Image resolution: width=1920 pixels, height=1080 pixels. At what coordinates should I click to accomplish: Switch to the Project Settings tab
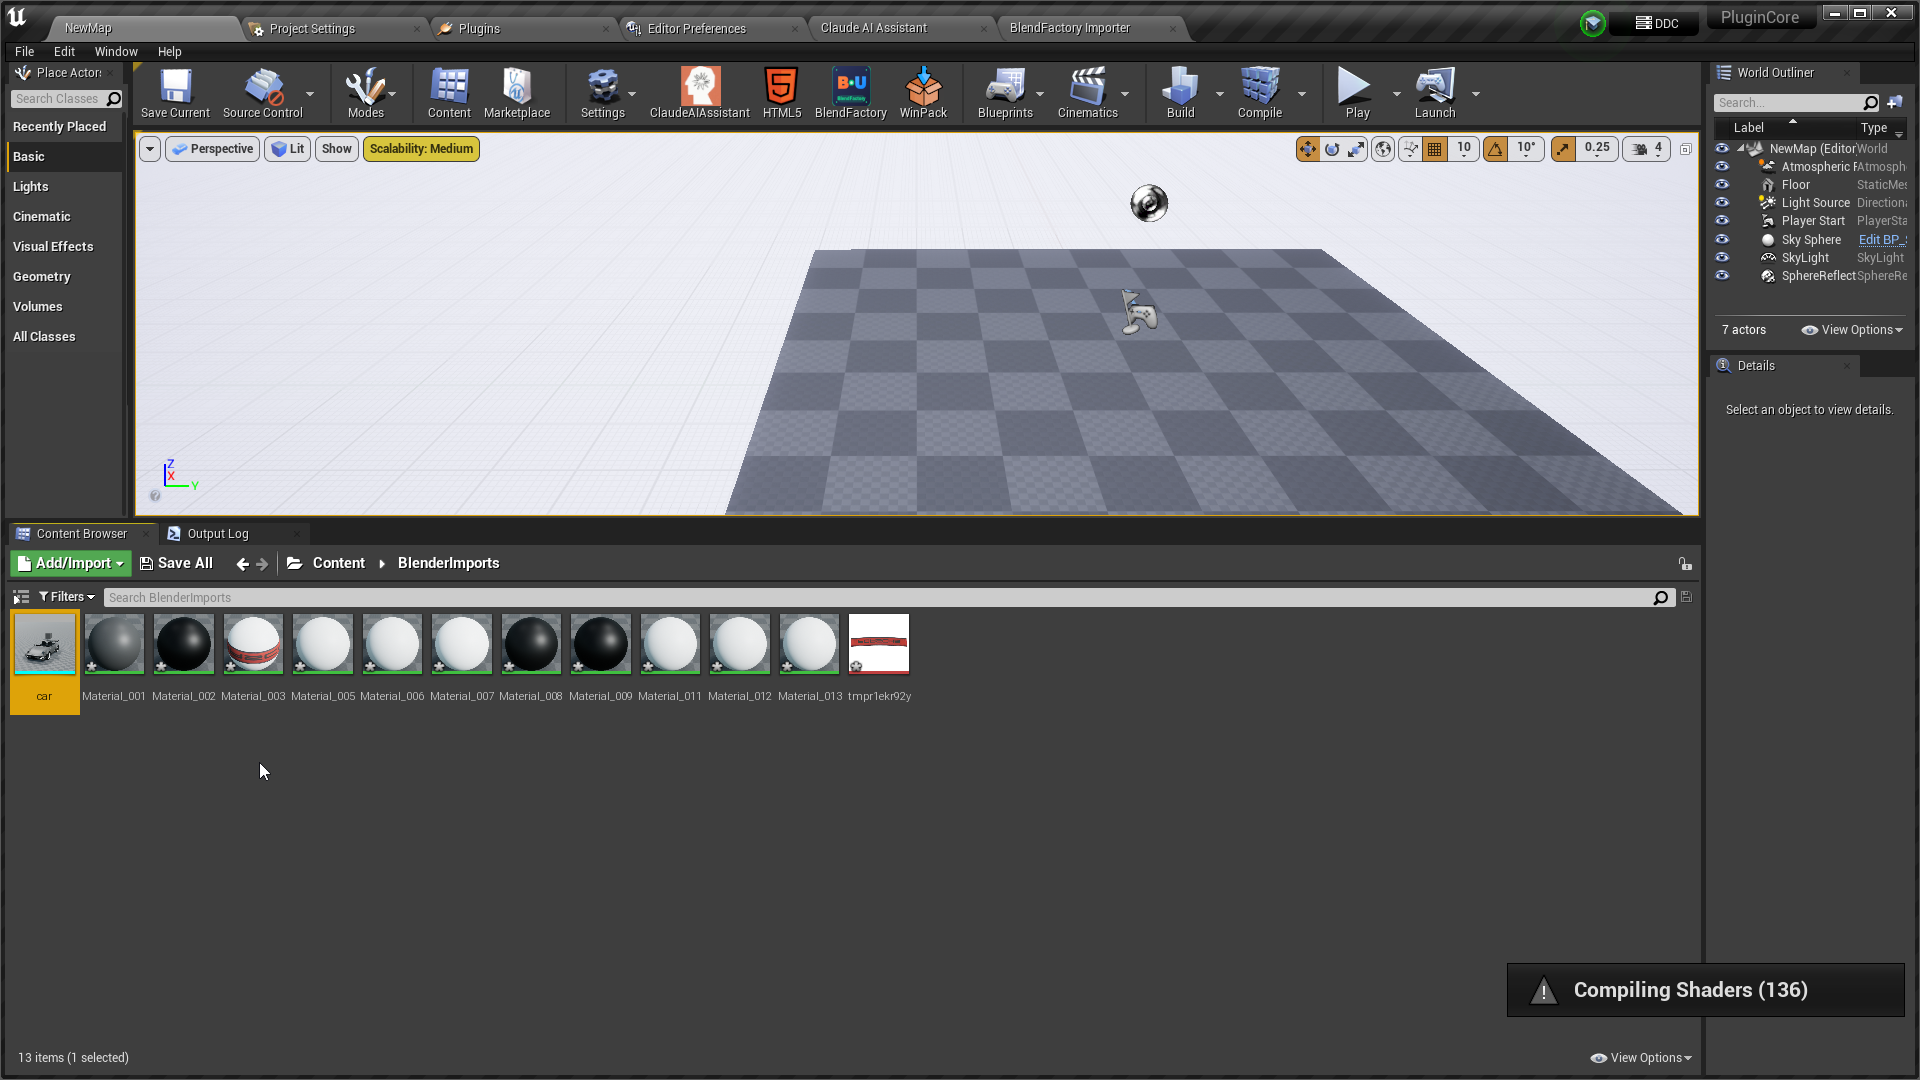(312, 29)
